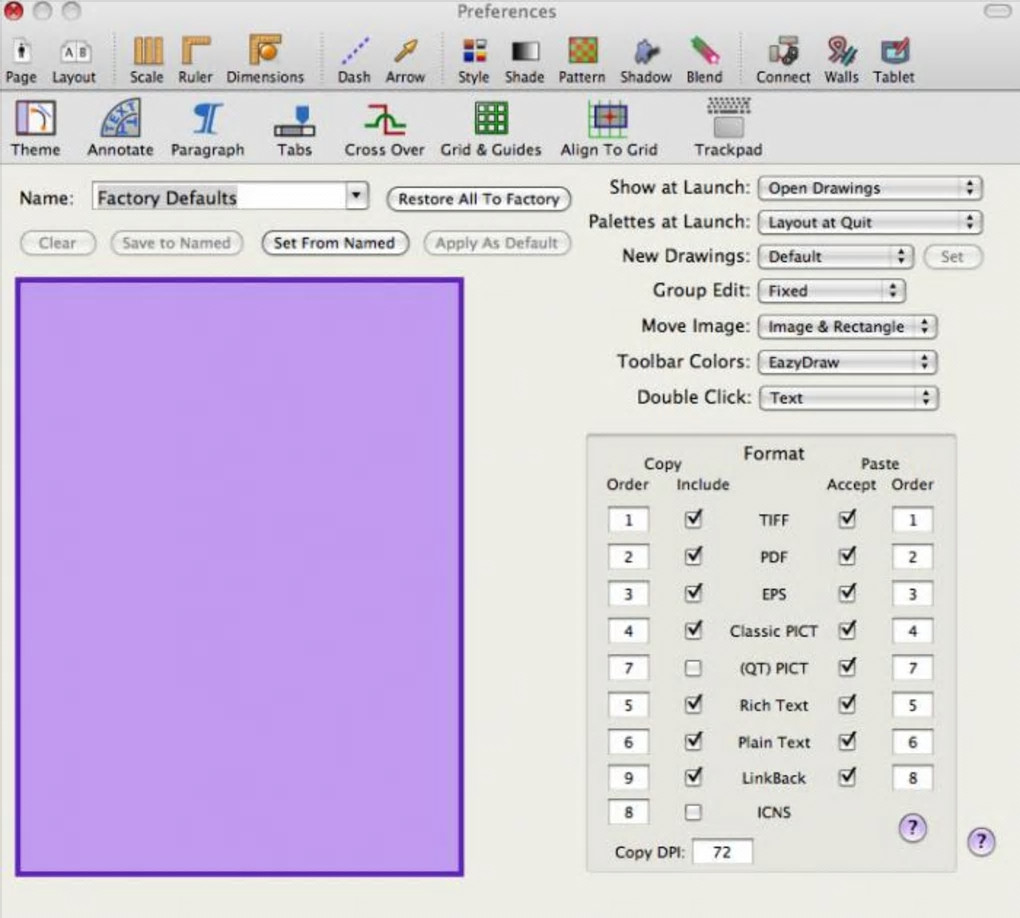Open the Walls preferences
Viewport: 1020px width, 918px height.
pos(842,61)
